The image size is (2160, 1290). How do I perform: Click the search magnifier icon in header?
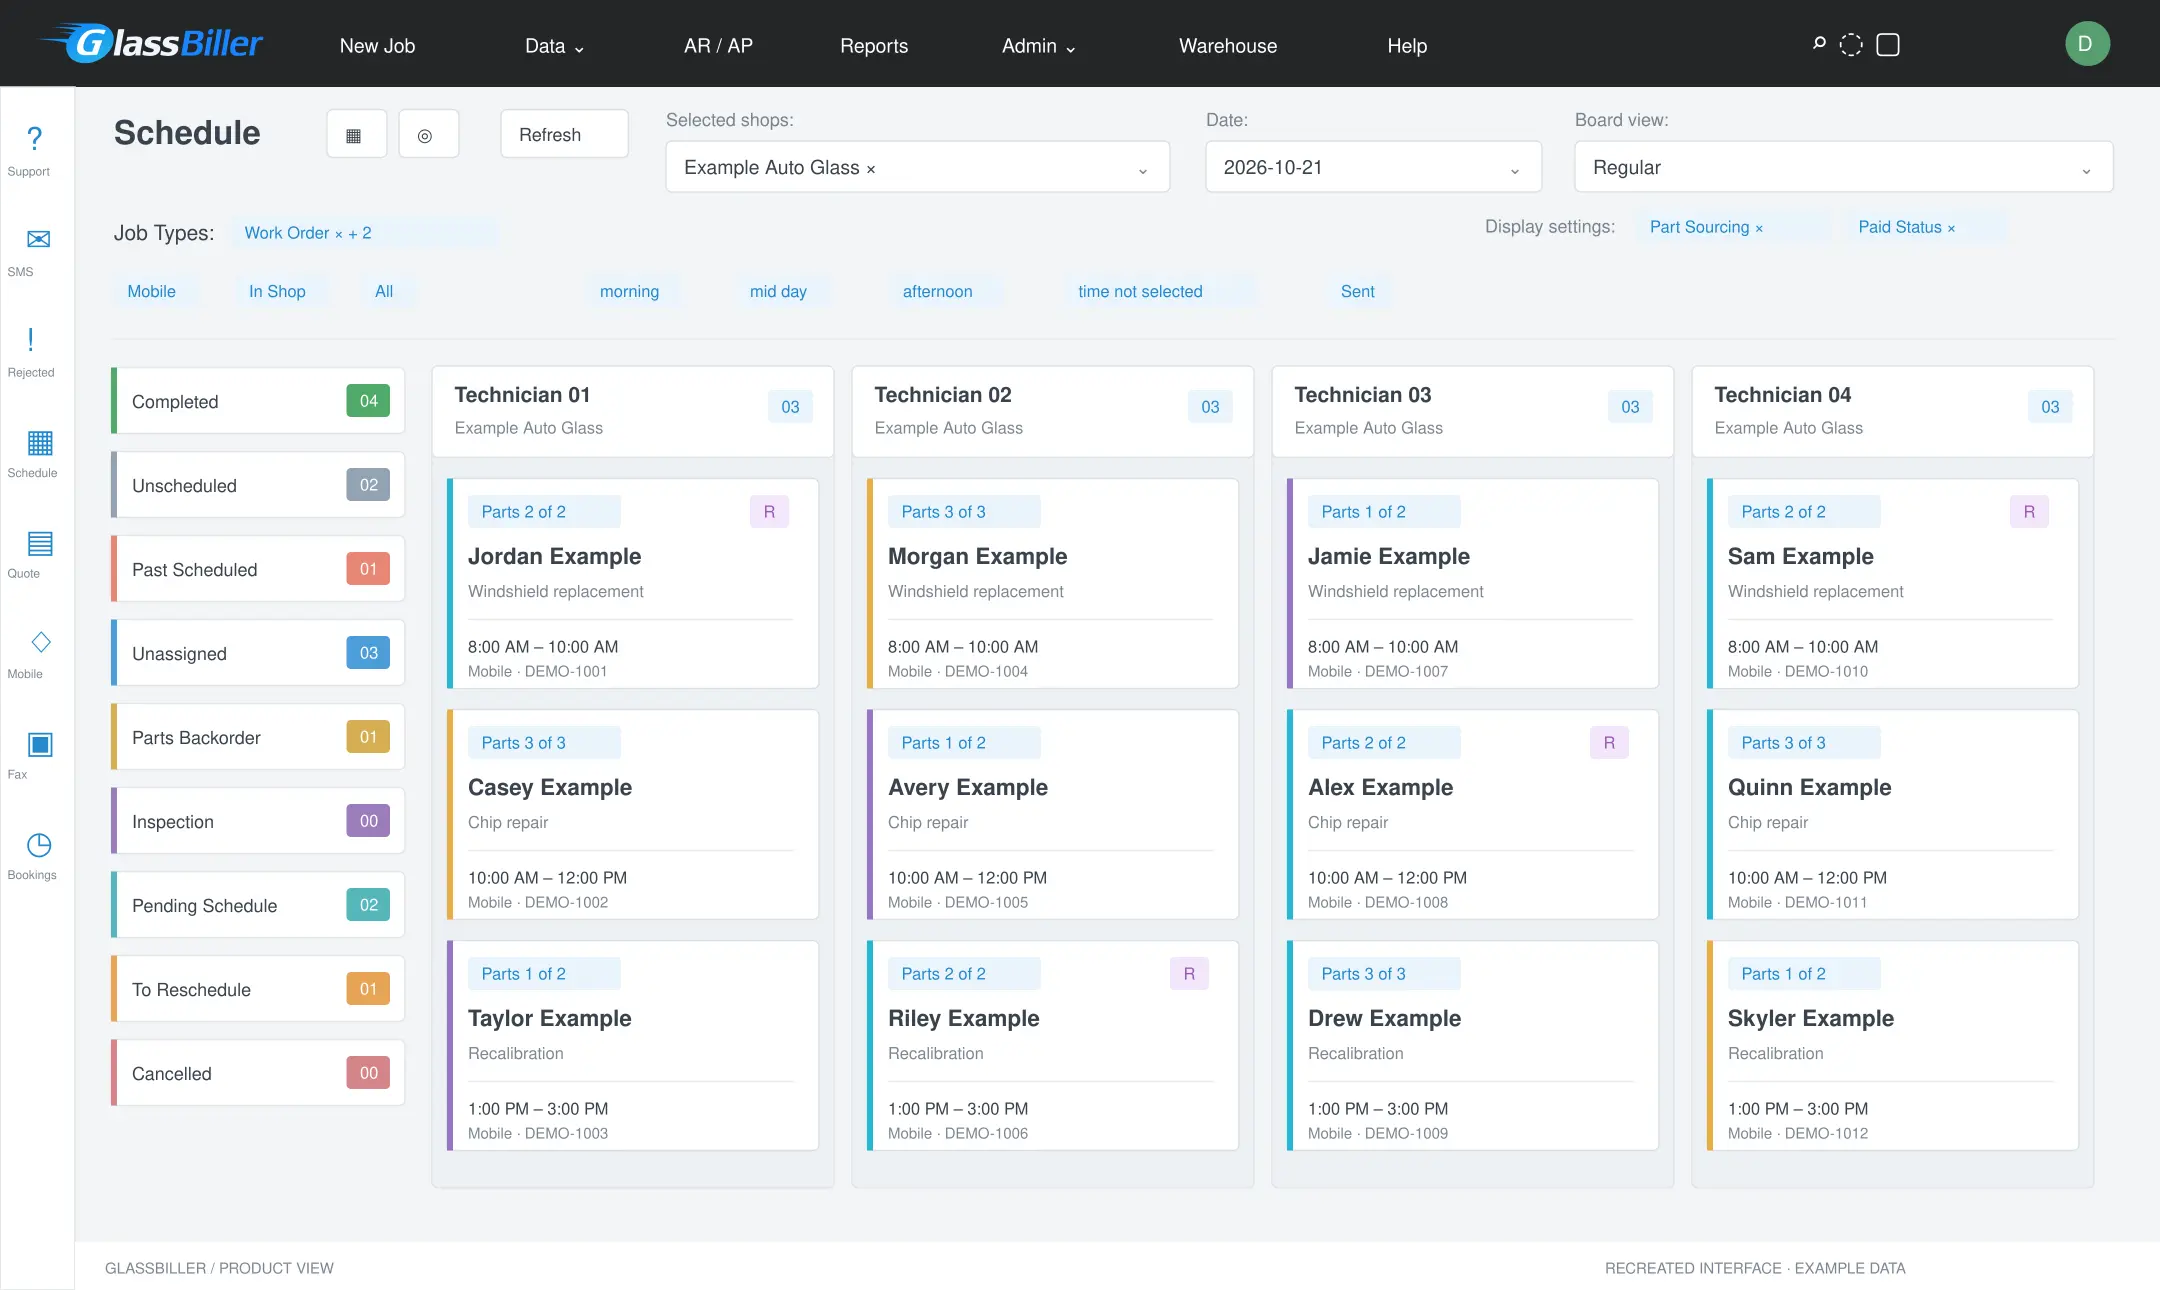[1819, 44]
